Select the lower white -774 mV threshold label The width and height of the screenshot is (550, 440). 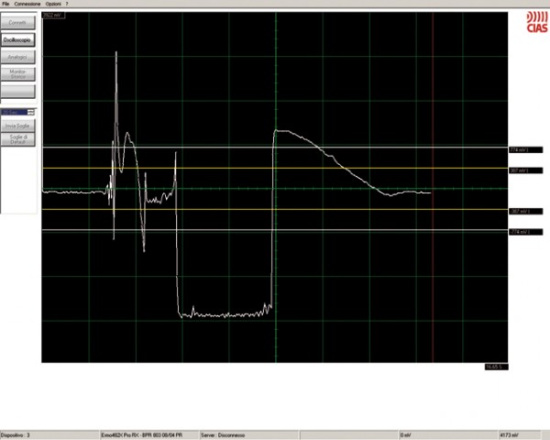coord(525,232)
